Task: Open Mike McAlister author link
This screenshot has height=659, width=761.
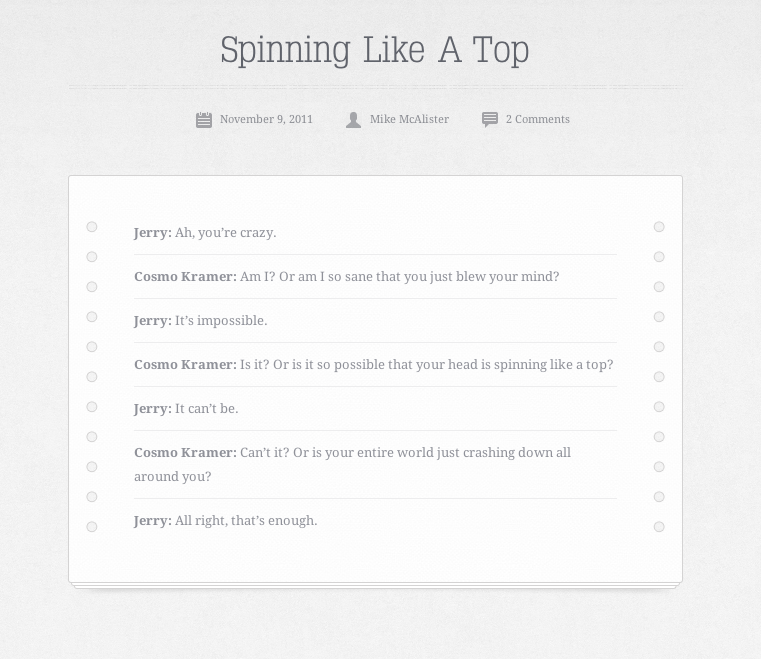Action: click(409, 119)
